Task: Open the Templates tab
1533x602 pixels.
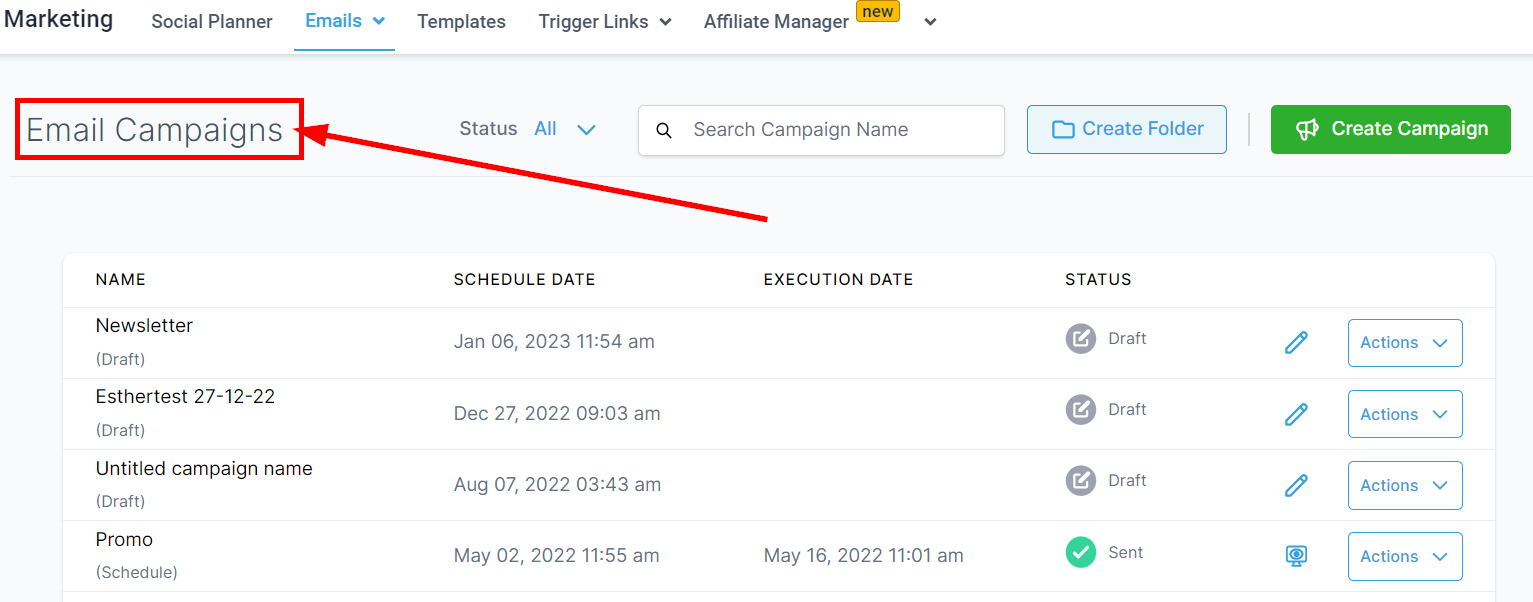Action: pos(461,22)
